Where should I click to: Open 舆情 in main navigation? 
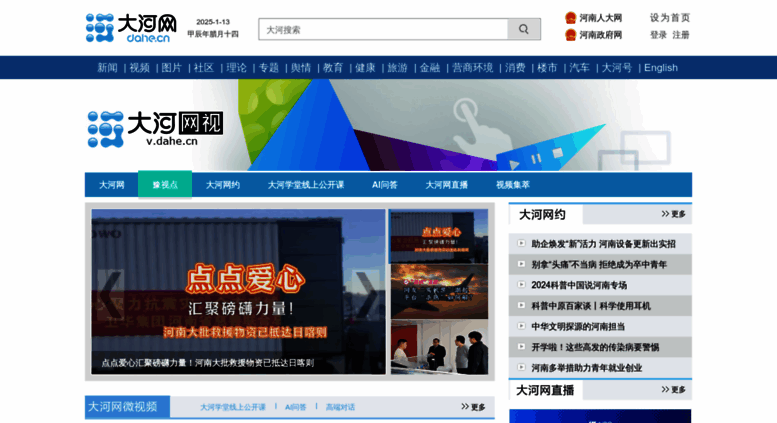pos(301,67)
